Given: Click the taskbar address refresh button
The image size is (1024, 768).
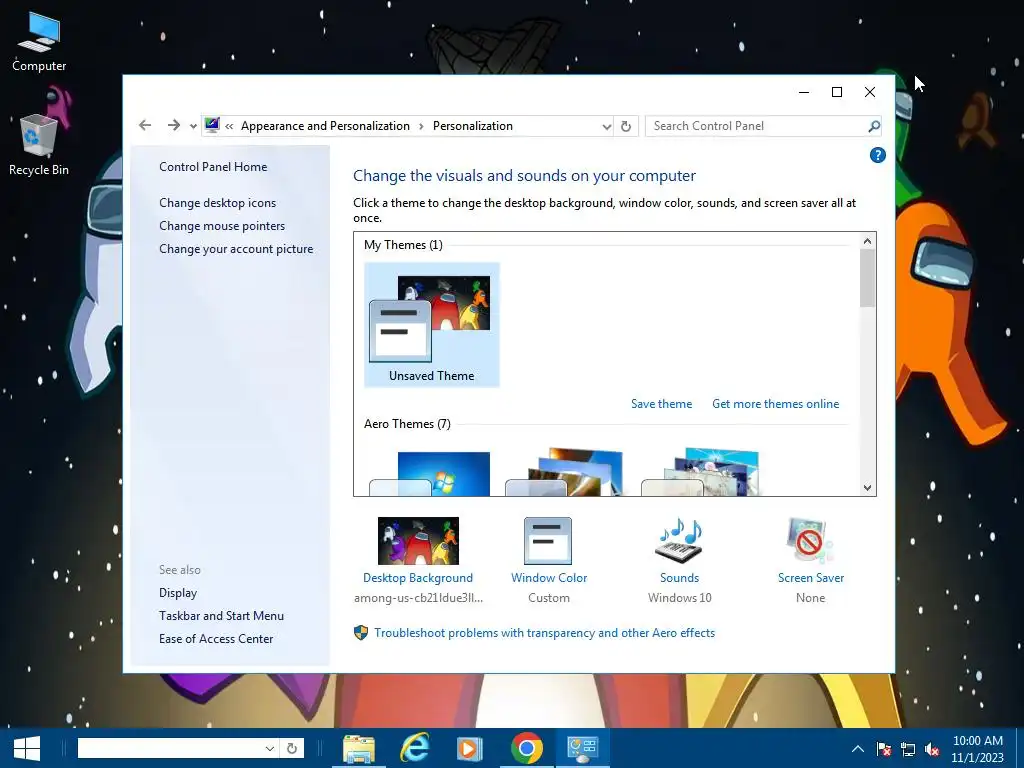Looking at the screenshot, I should click(x=291, y=748).
